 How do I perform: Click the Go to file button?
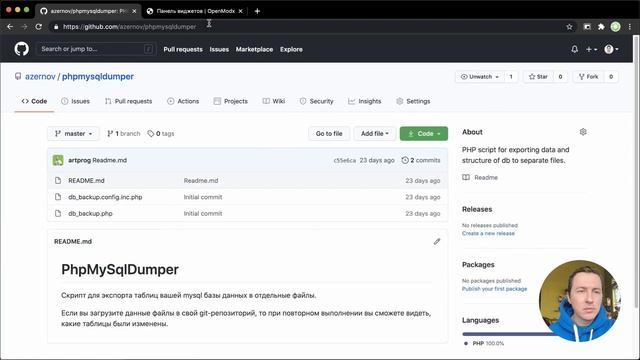click(329, 133)
